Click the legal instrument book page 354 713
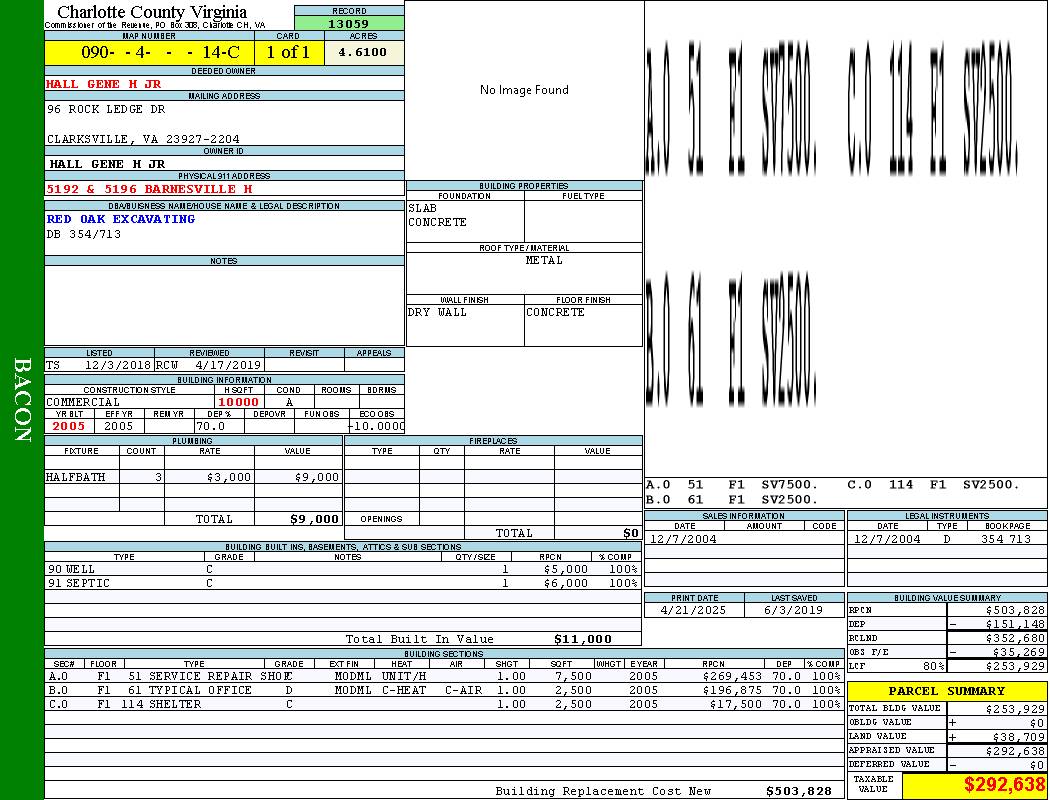Image resolution: width=1050 pixels, height=800 pixels. (1005, 539)
